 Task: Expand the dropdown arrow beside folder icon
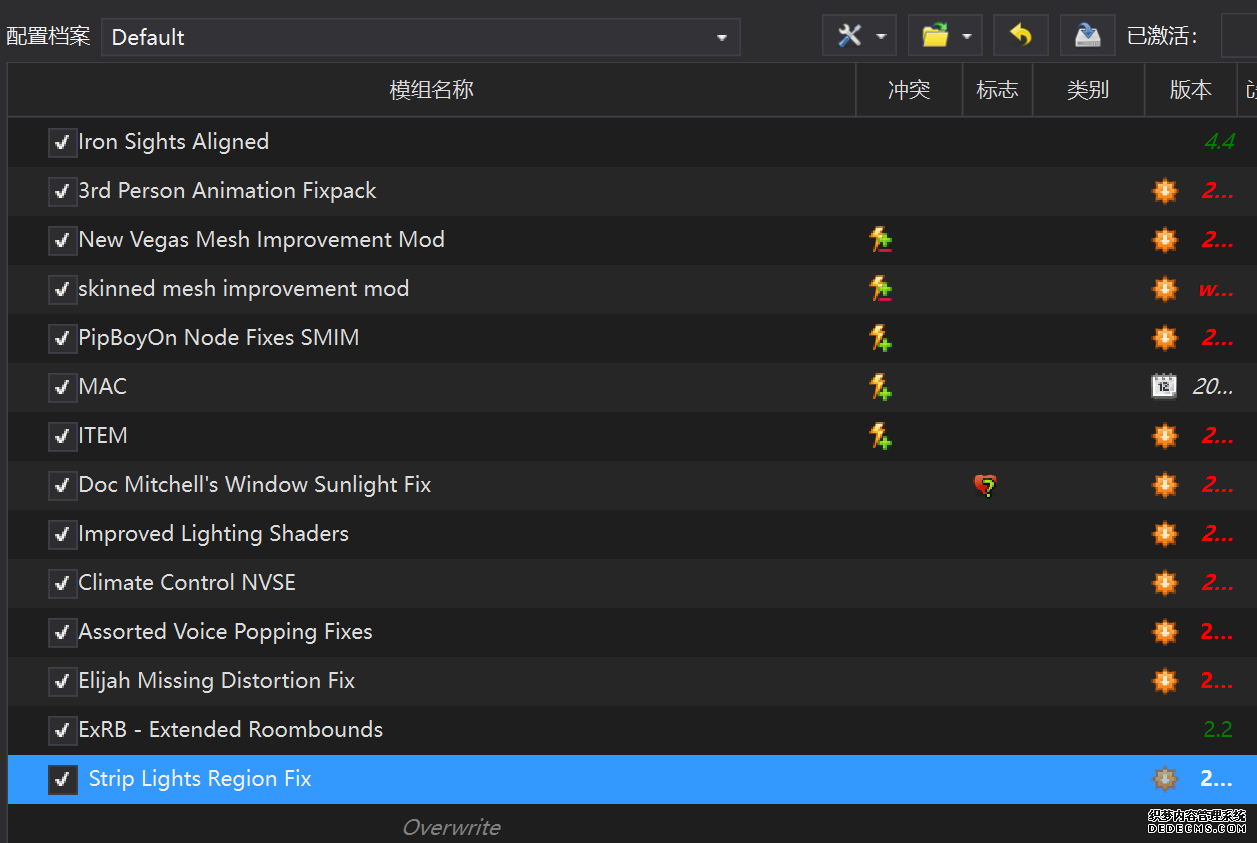pos(967,37)
